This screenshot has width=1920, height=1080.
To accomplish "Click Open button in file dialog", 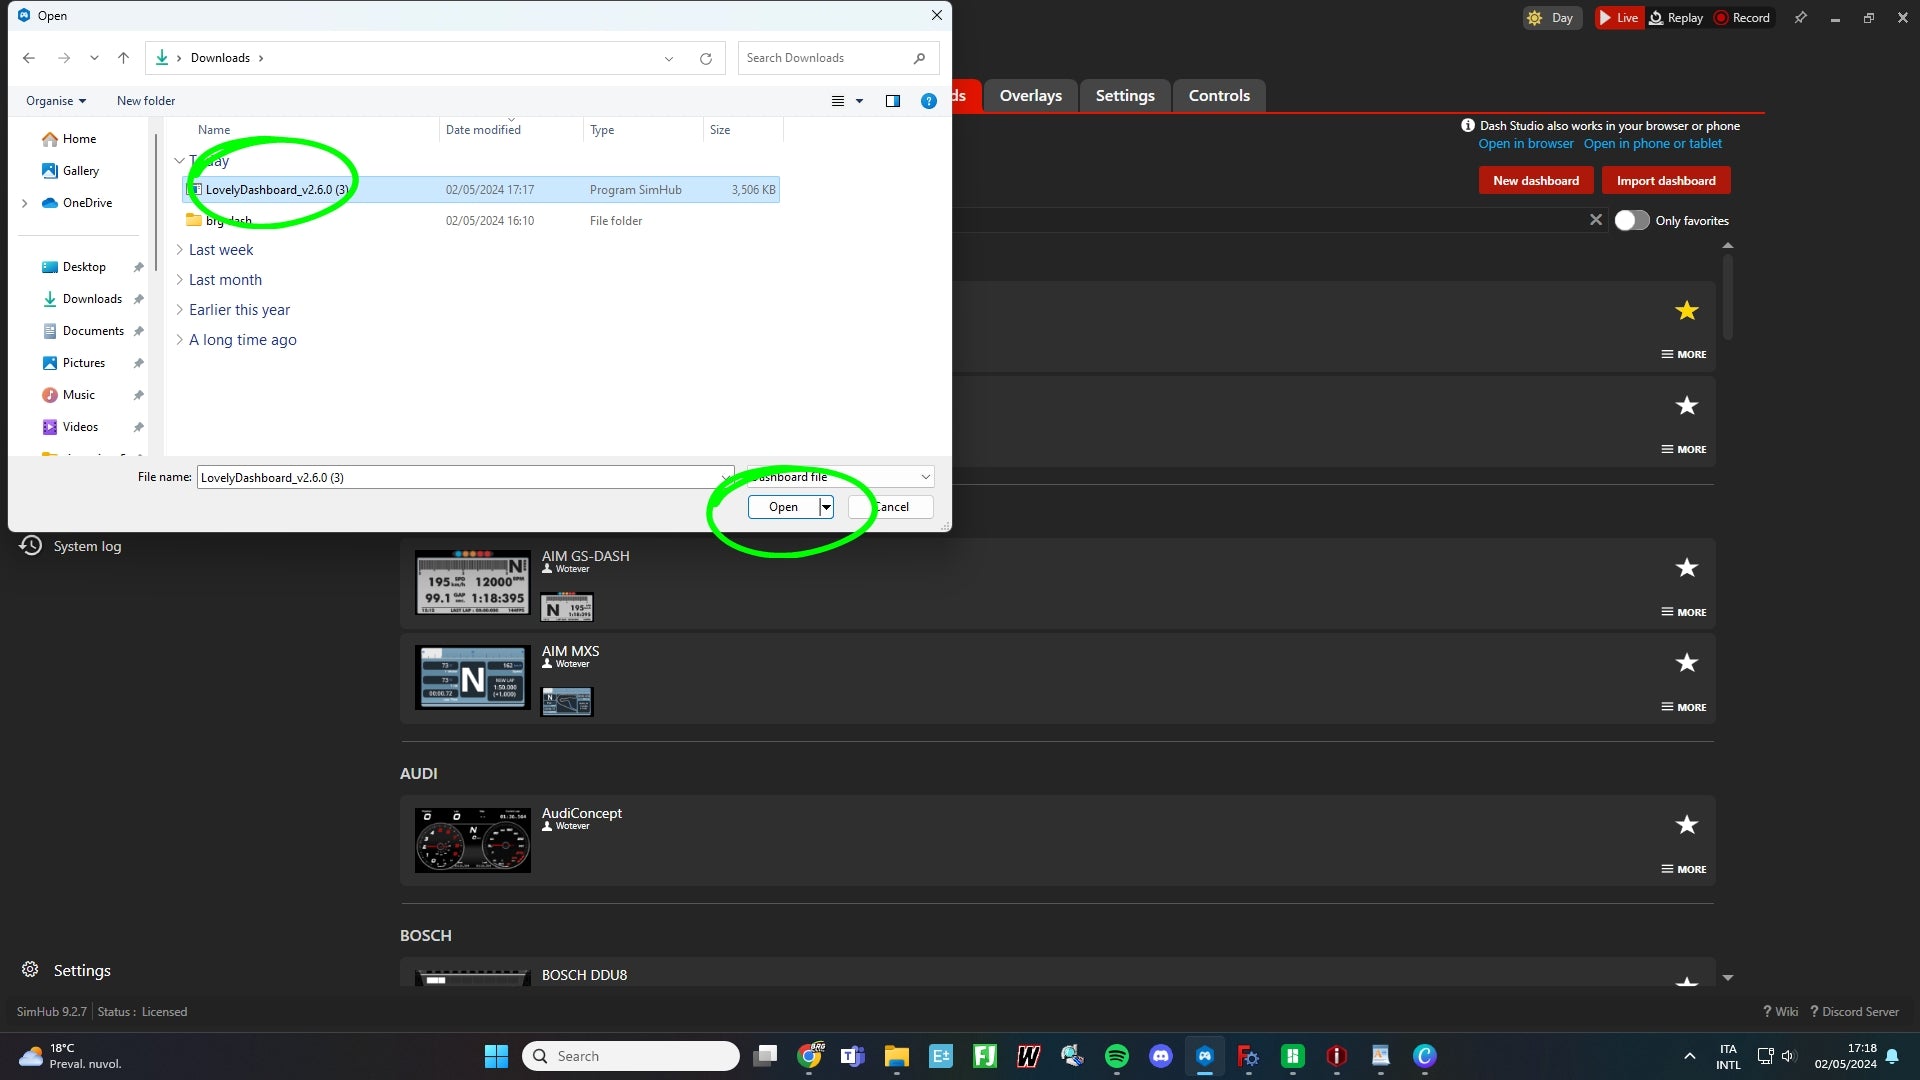I will point(783,507).
